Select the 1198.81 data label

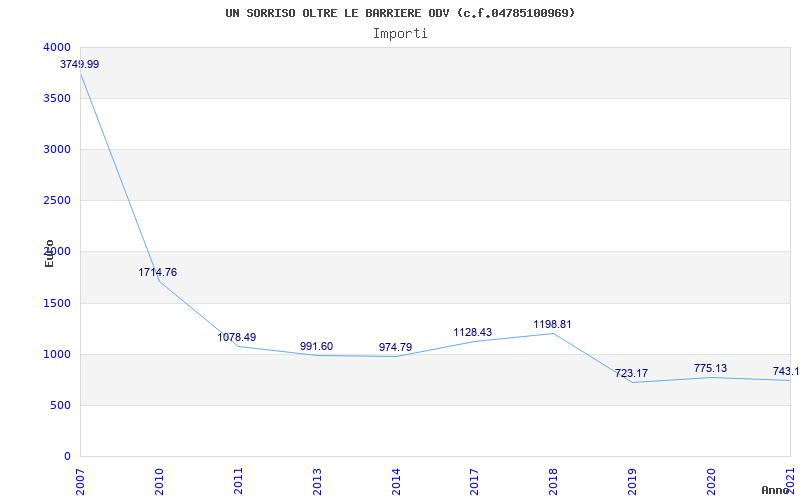(x=553, y=324)
